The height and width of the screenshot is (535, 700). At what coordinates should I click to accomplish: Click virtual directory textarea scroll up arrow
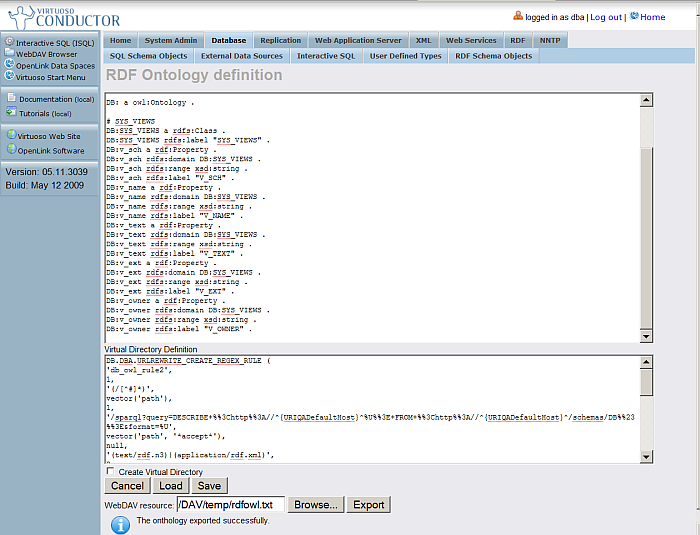coord(646,362)
